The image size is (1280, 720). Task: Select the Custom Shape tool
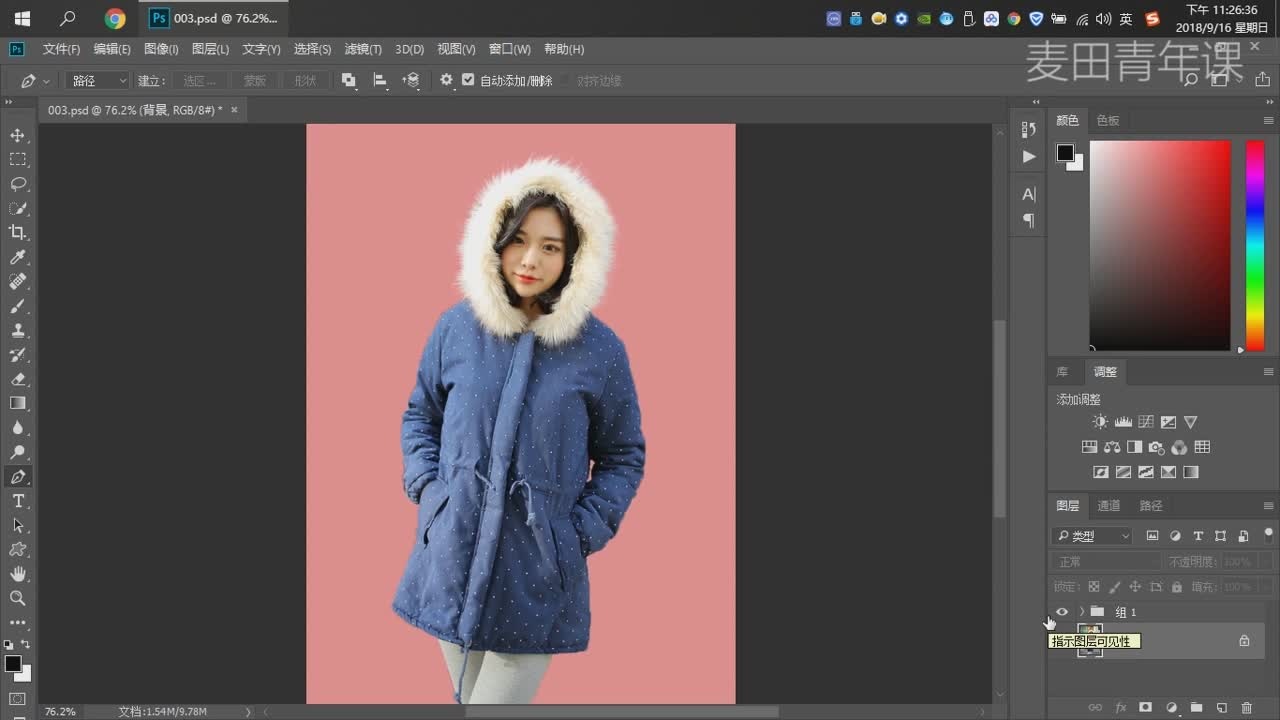[x=18, y=550]
